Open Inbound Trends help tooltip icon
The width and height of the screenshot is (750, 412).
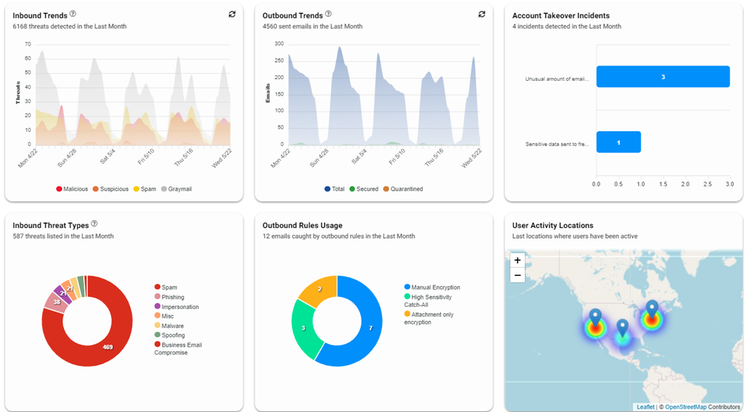tap(73, 14)
